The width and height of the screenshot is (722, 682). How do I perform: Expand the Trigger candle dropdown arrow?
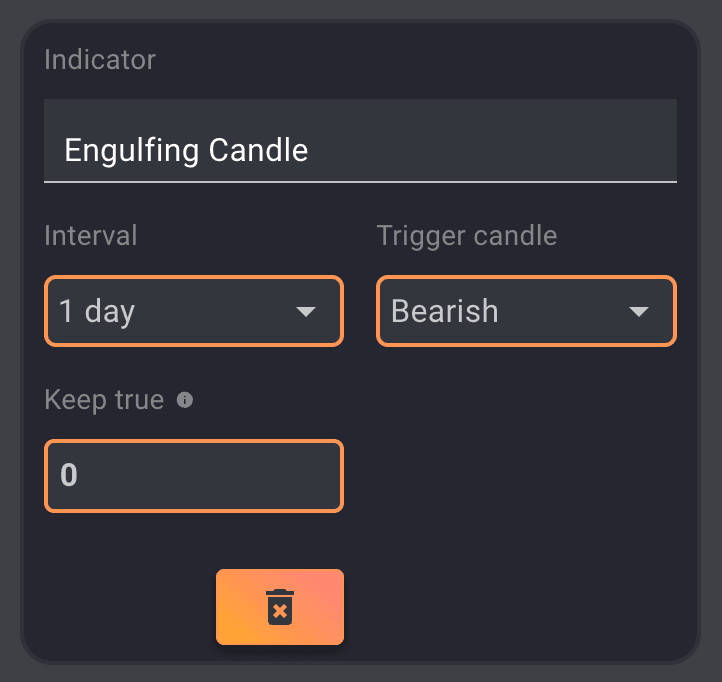click(639, 312)
